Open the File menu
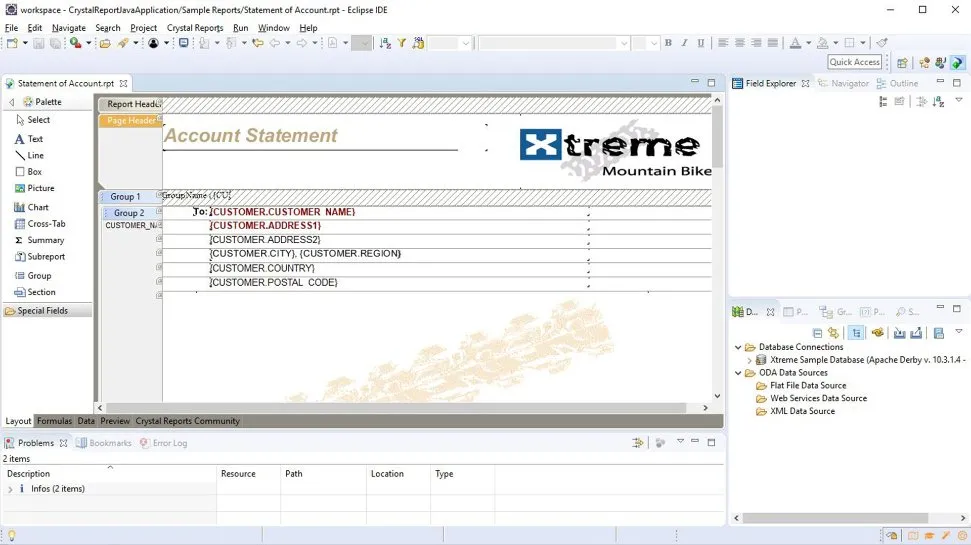The width and height of the screenshot is (971, 545). coord(11,28)
